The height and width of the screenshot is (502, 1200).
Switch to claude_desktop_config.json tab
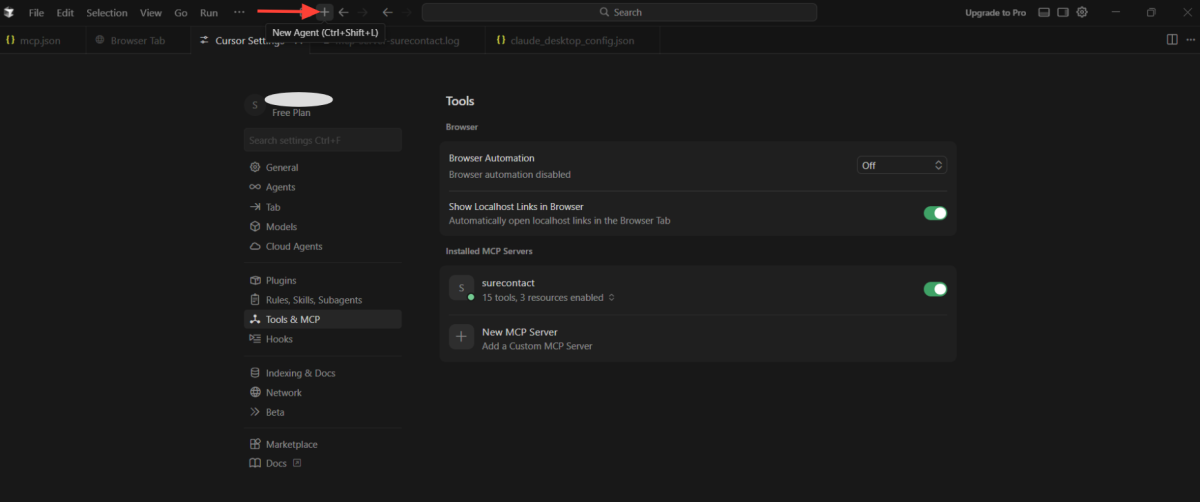(x=571, y=40)
